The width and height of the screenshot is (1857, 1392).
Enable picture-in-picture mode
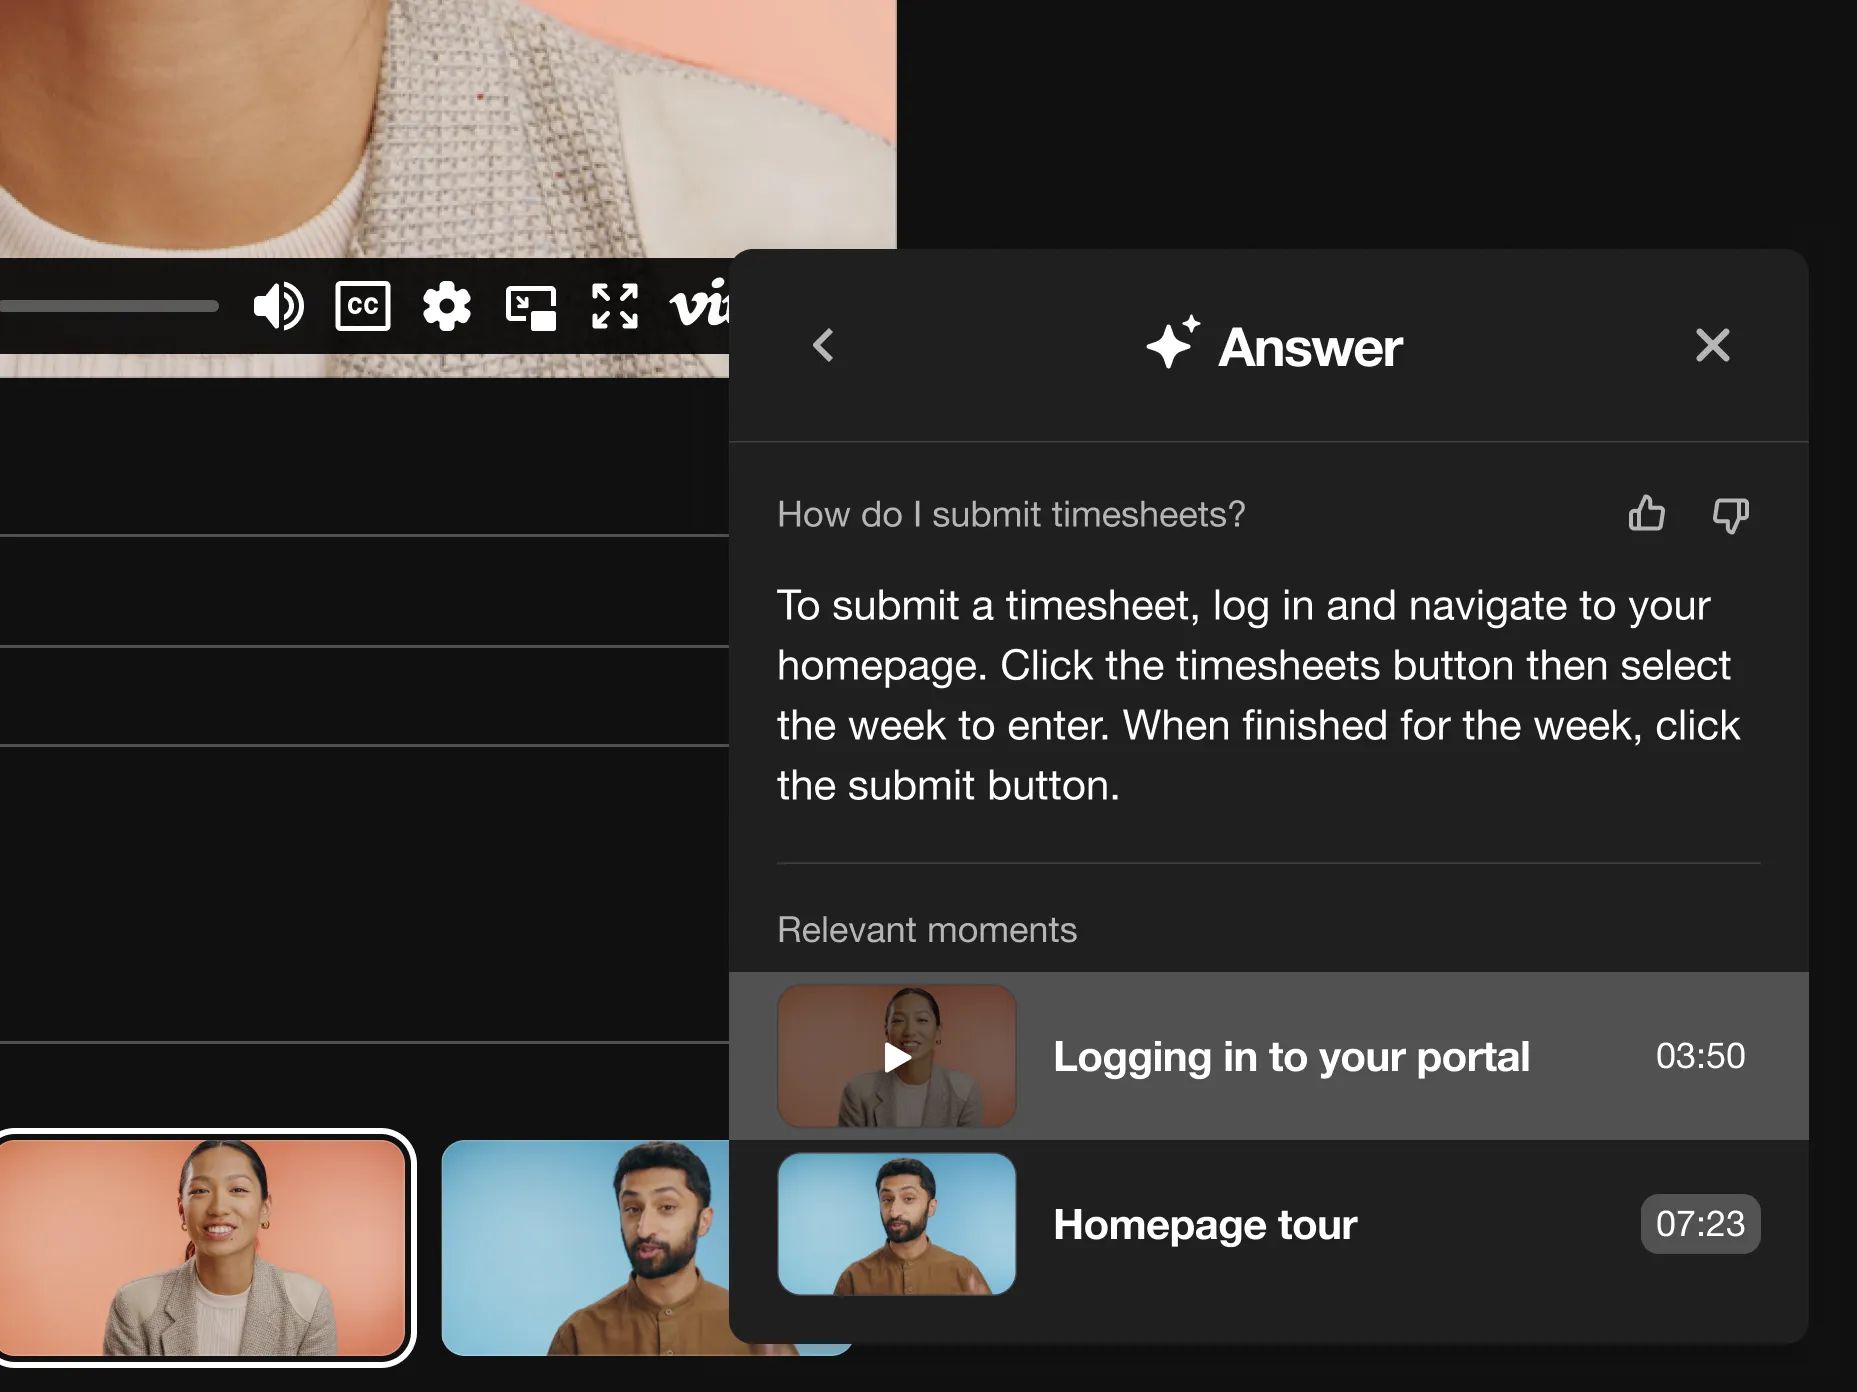point(531,307)
